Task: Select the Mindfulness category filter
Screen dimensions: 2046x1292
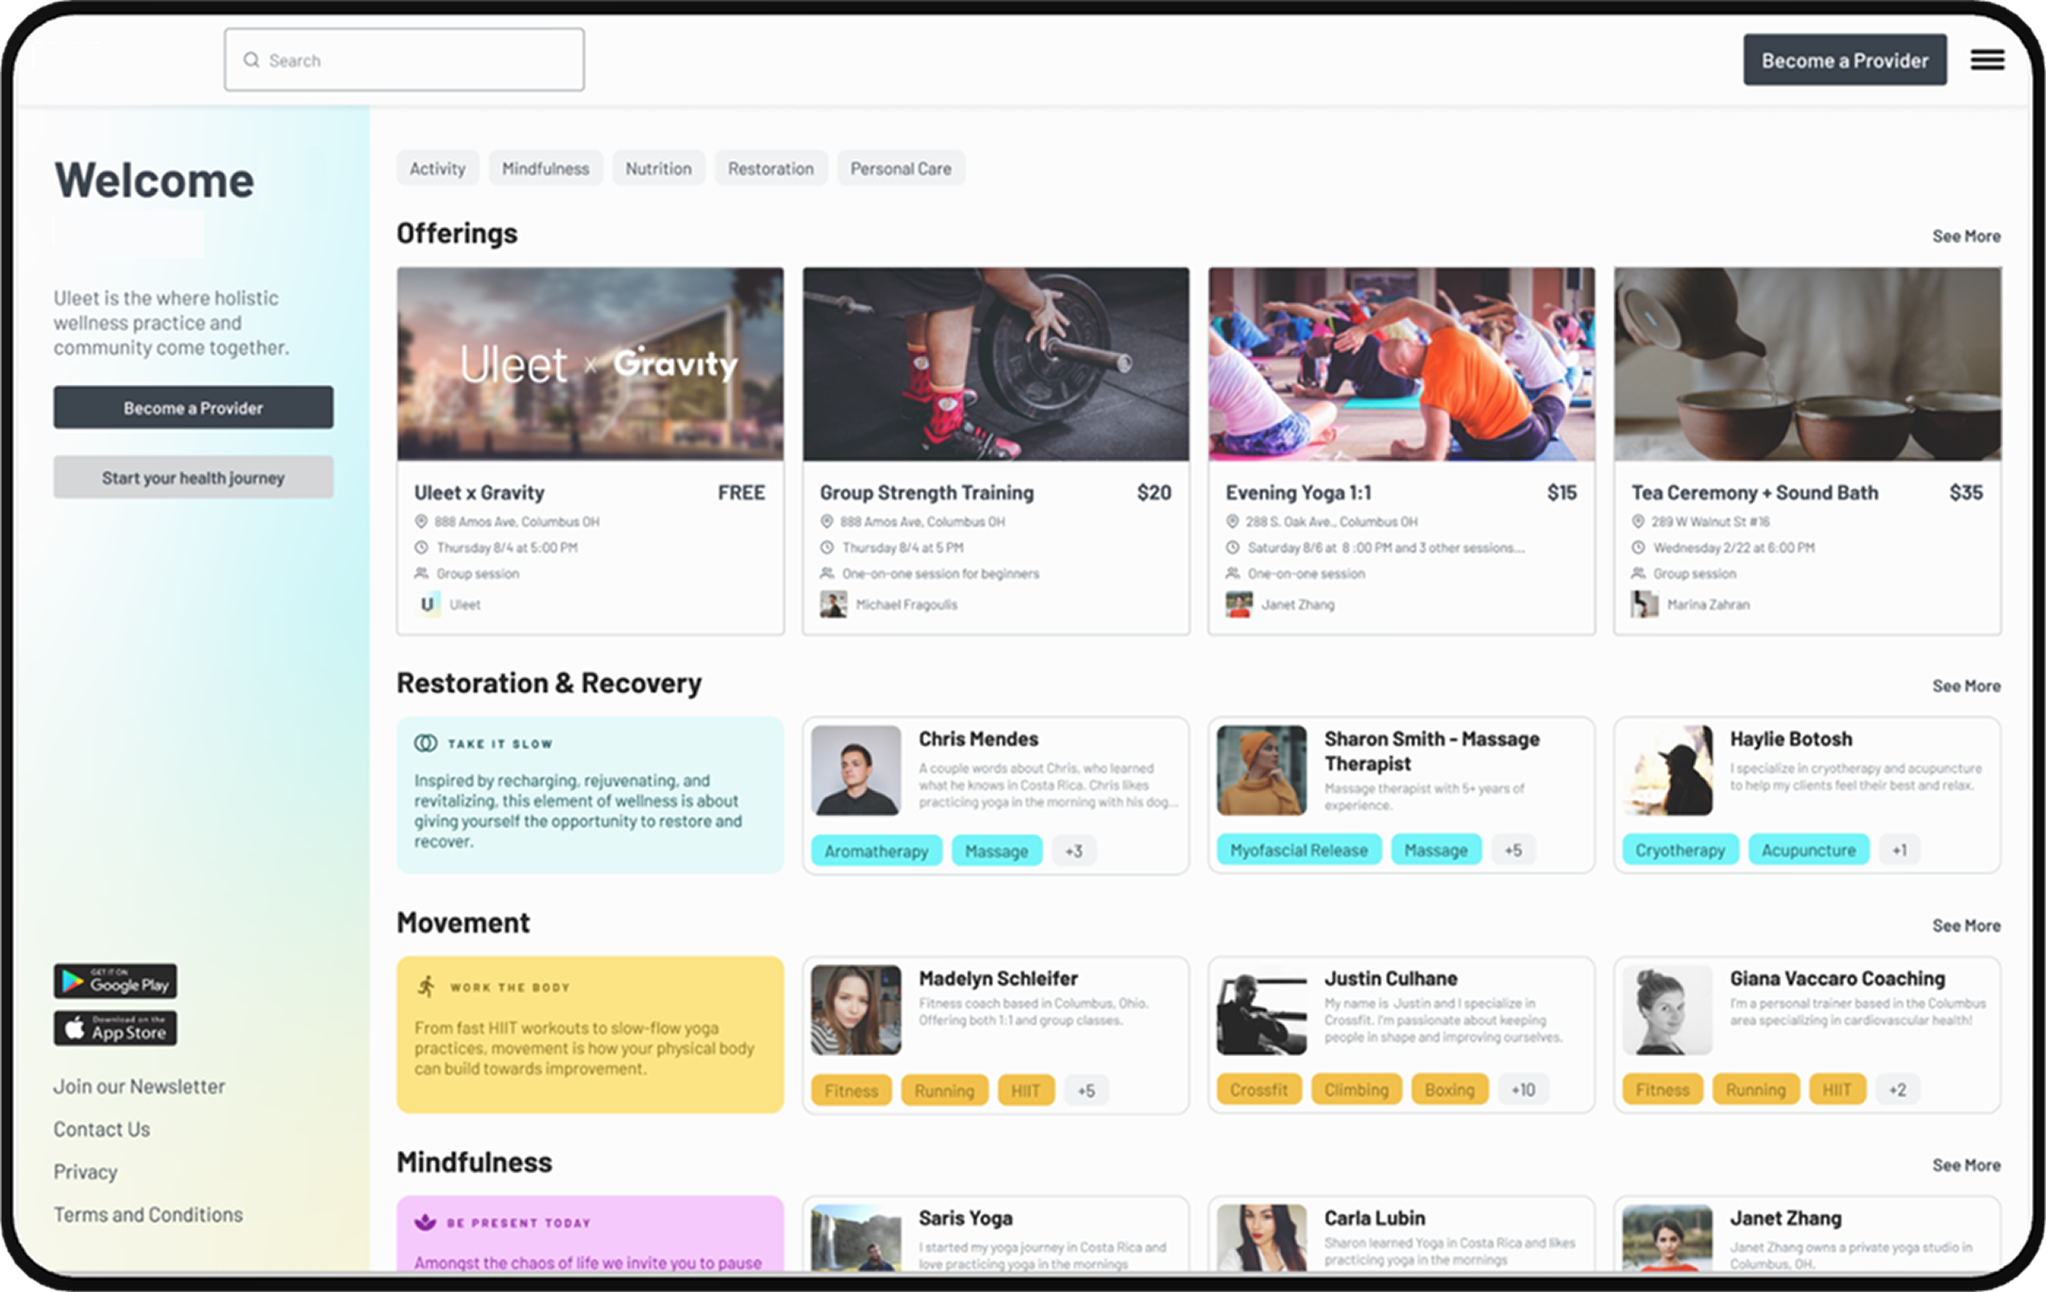Action: (x=545, y=169)
